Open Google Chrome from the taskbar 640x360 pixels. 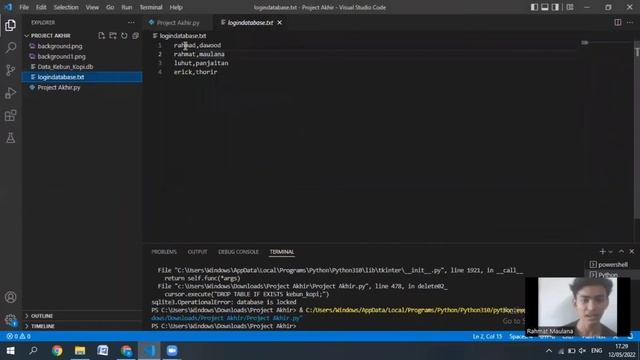(57, 351)
